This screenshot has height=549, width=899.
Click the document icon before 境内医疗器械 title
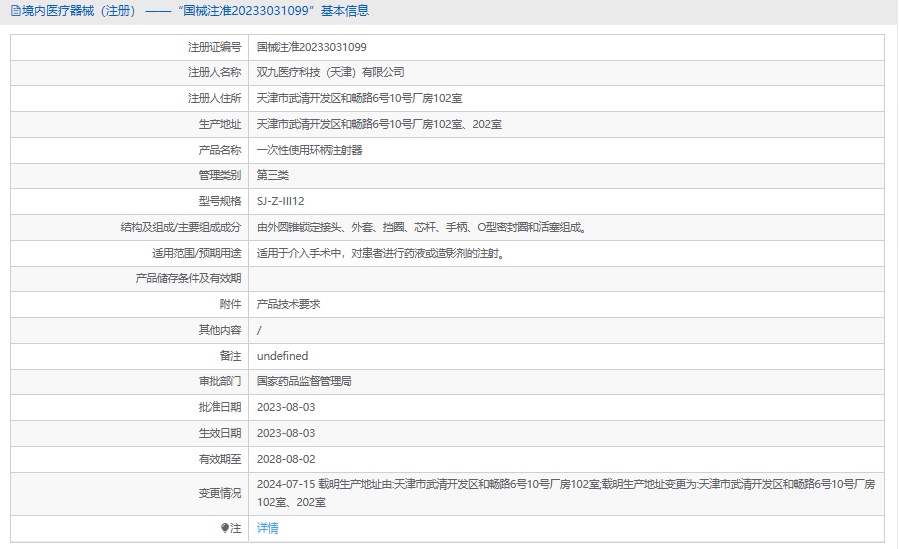pyautogui.click(x=15, y=11)
